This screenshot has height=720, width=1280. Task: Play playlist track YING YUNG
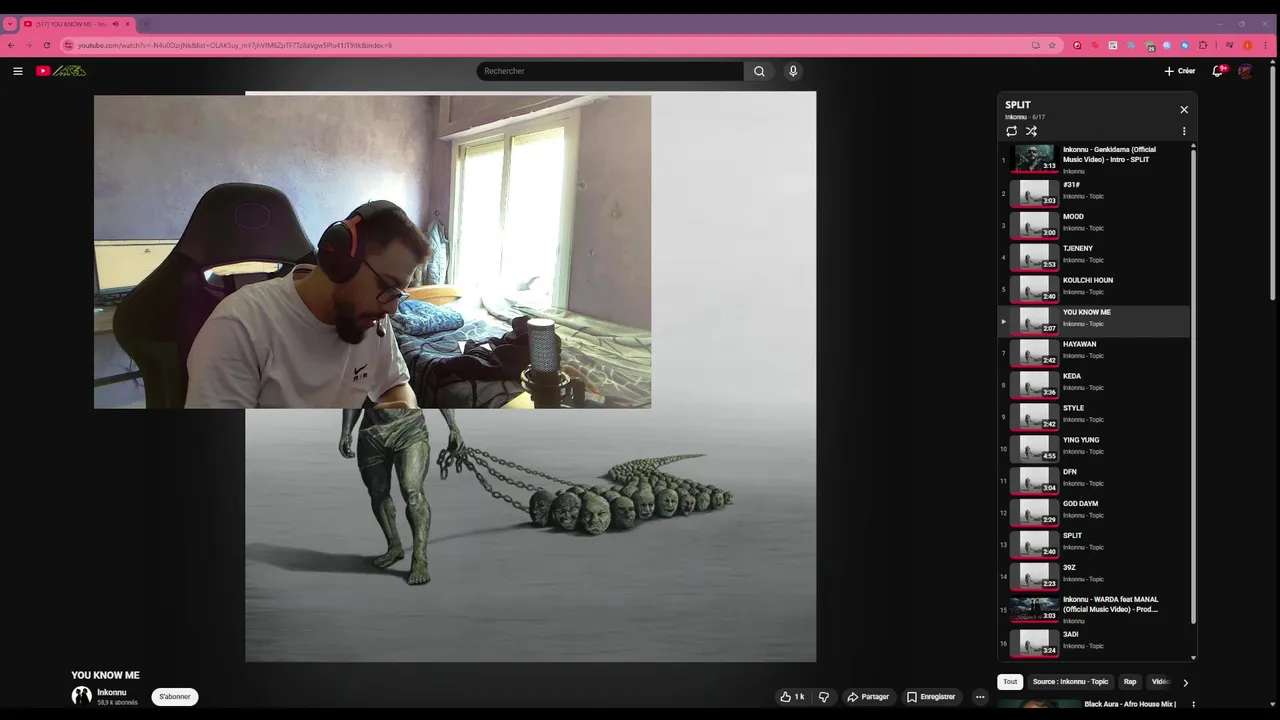click(x=1094, y=448)
